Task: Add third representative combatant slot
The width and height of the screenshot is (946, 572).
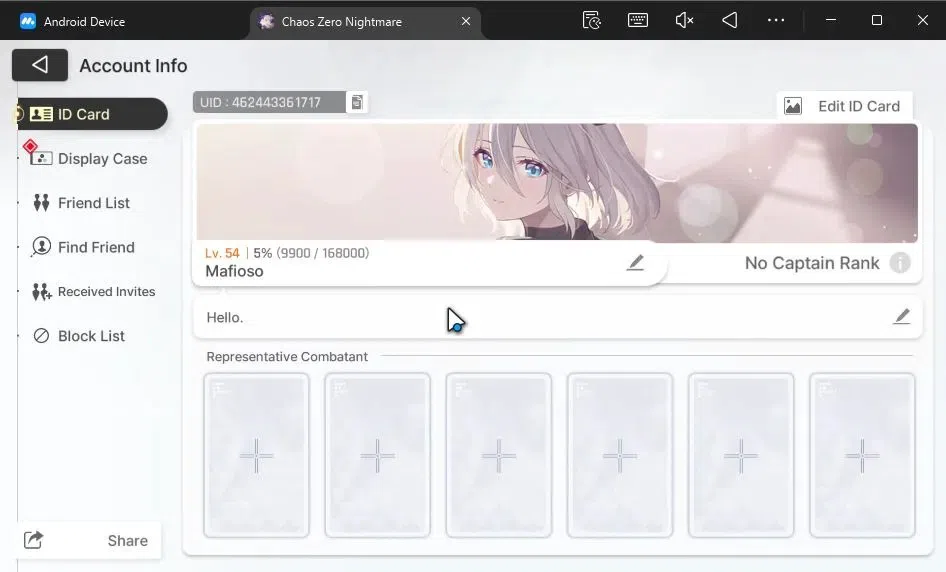Action: pos(499,455)
